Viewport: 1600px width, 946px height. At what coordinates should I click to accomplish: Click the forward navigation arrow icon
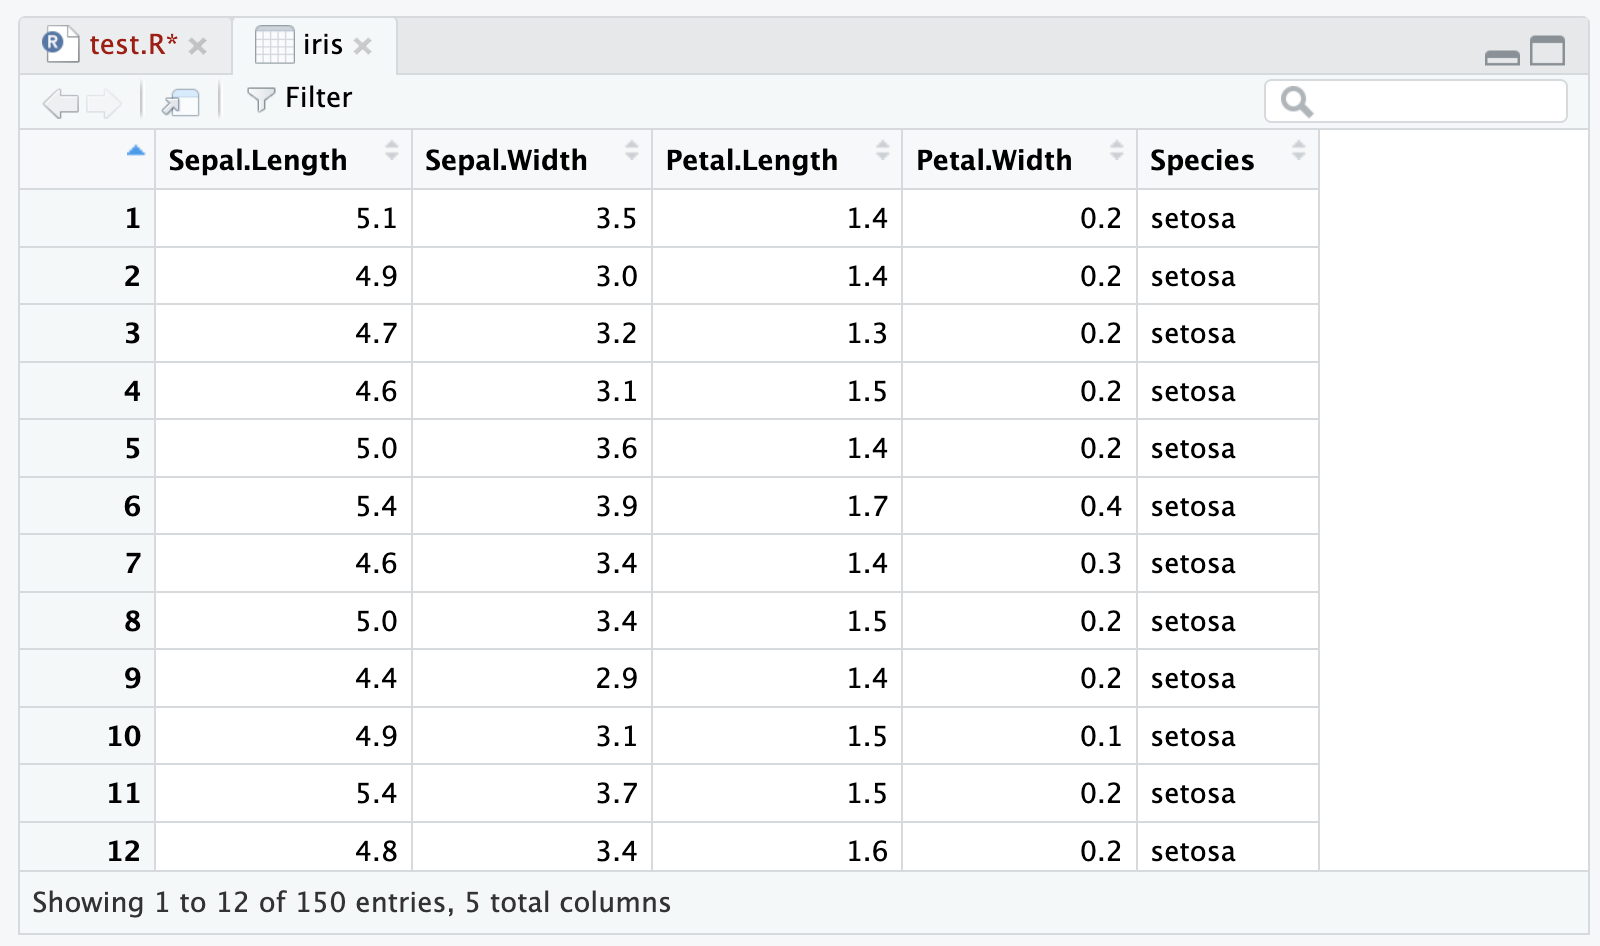pyautogui.click(x=104, y=102)
